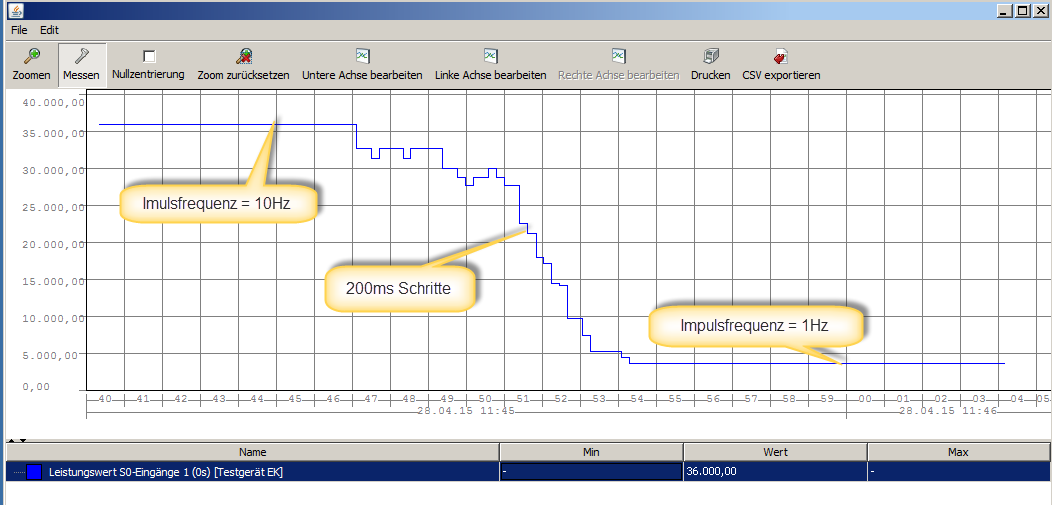
Task: Enable the Nullzentrierung checkbox
Action: click(149, 57)
